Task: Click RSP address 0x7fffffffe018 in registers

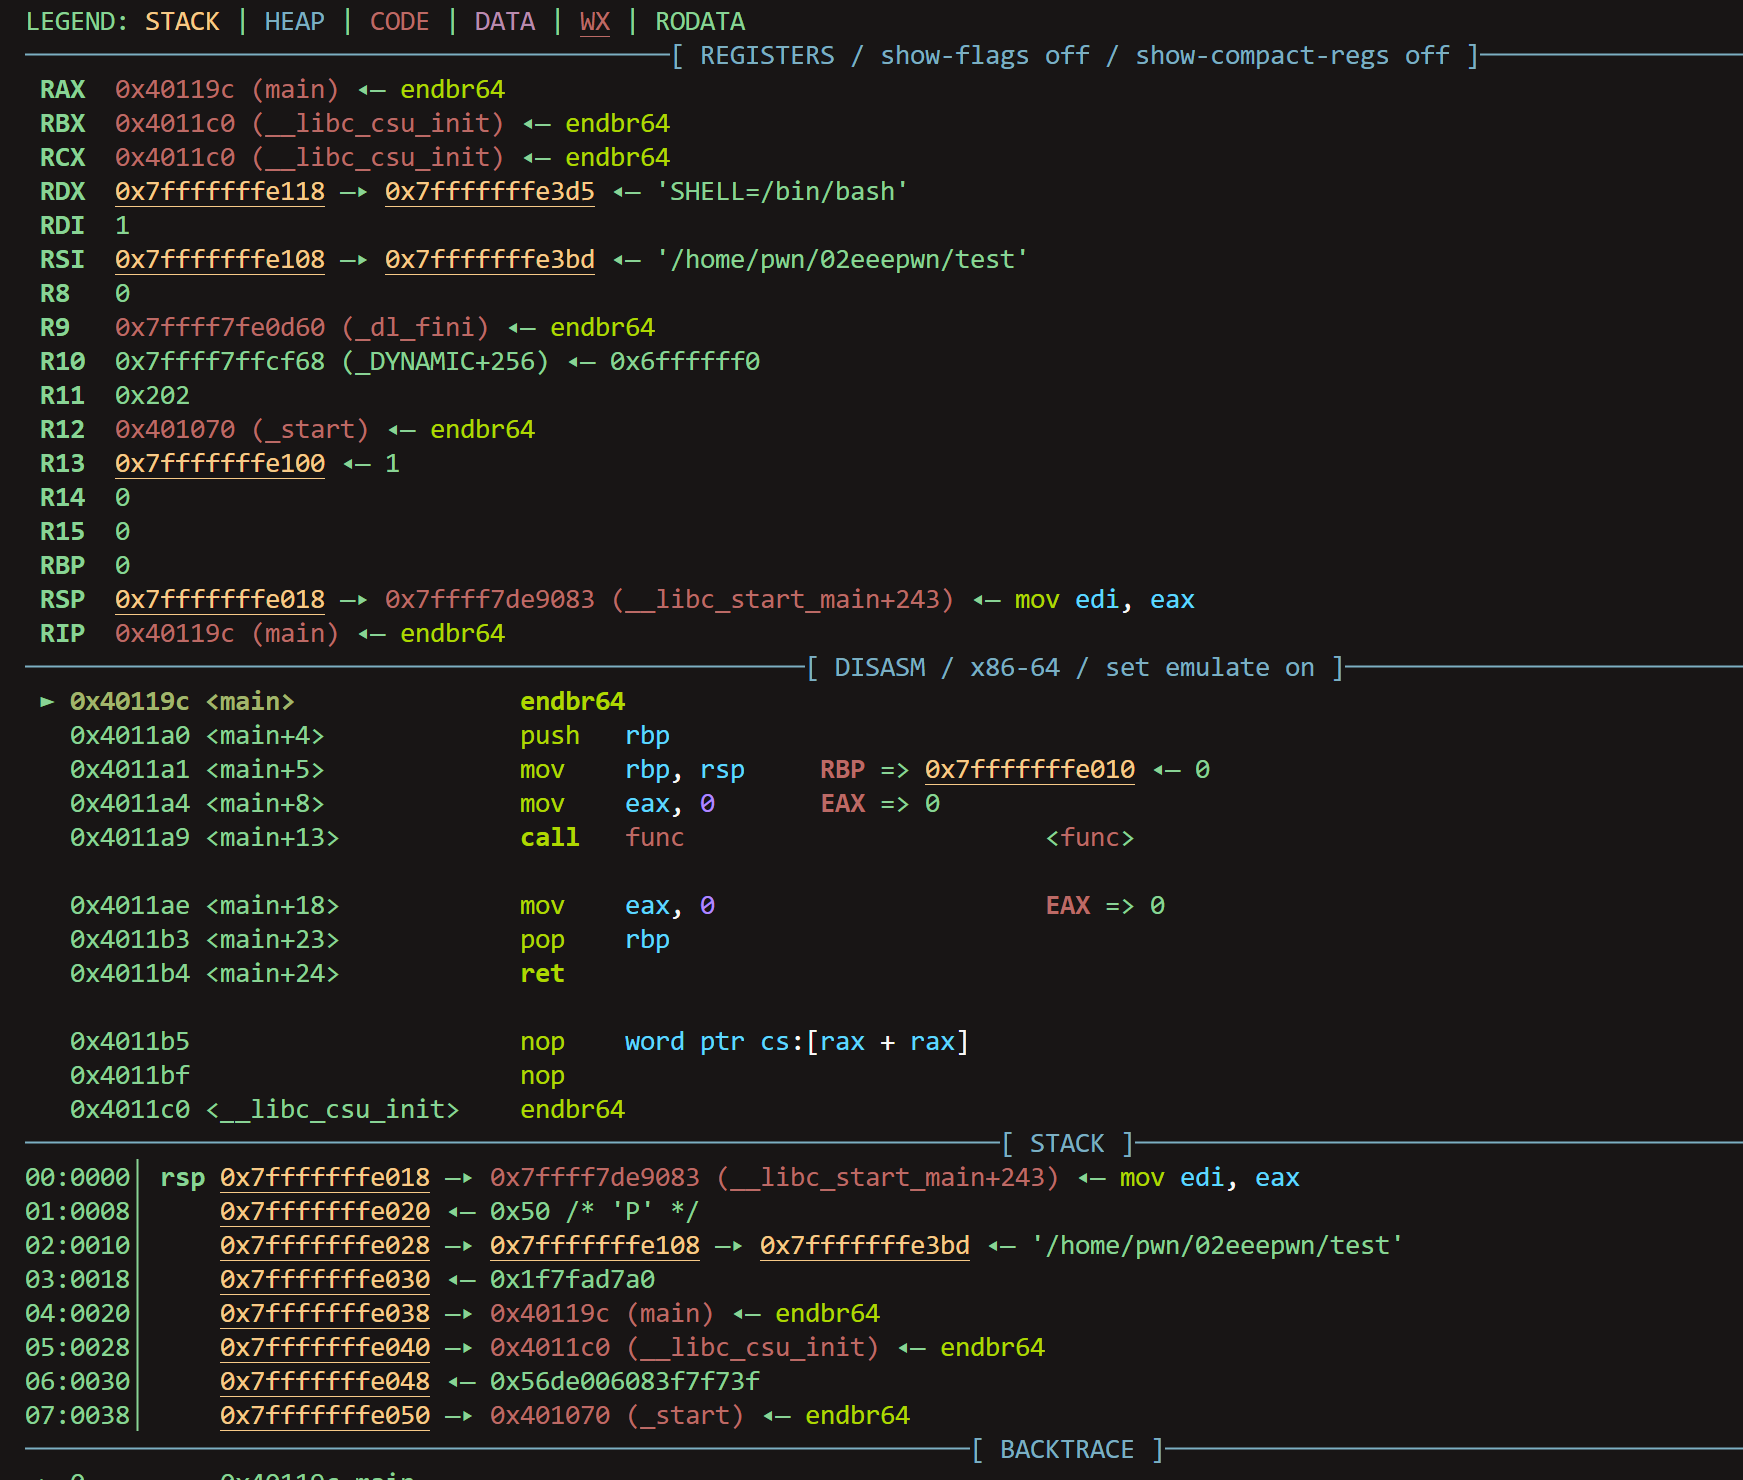Action: (220, 599)
